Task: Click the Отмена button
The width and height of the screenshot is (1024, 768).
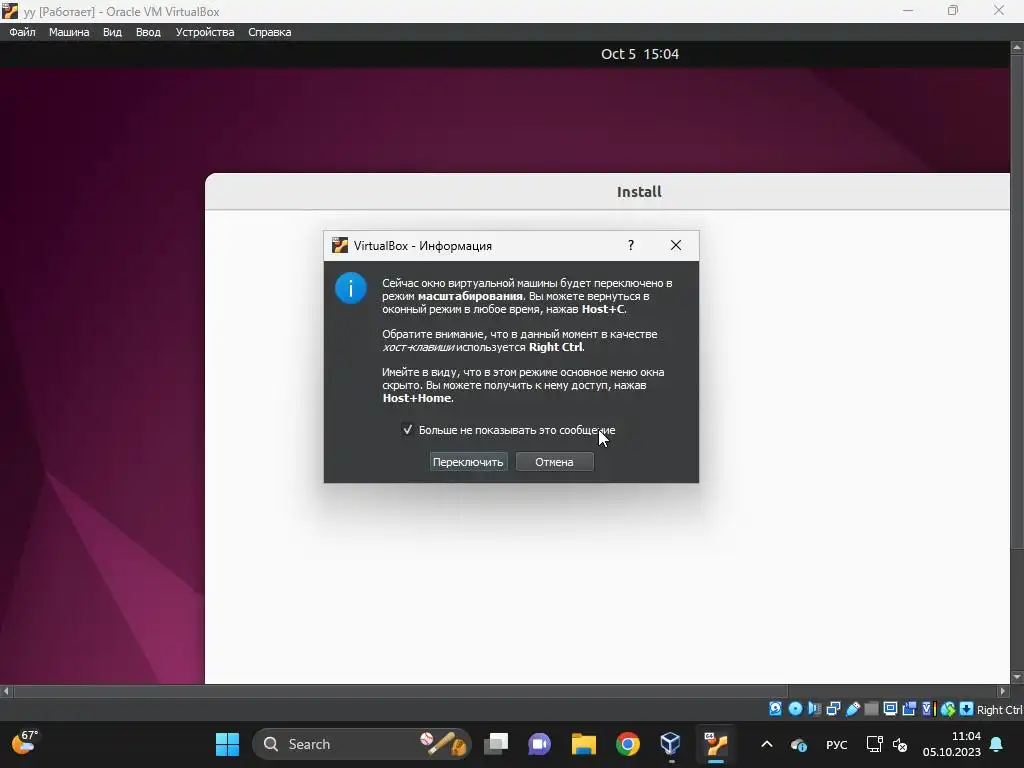Action: pos(554,462)
